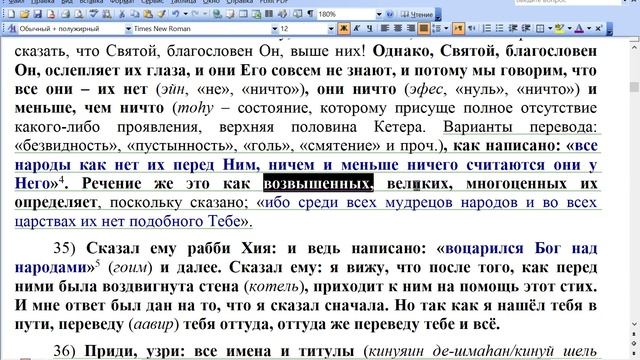
Task: Cut the selected text with scissors icon
Action: pos(122,14)
